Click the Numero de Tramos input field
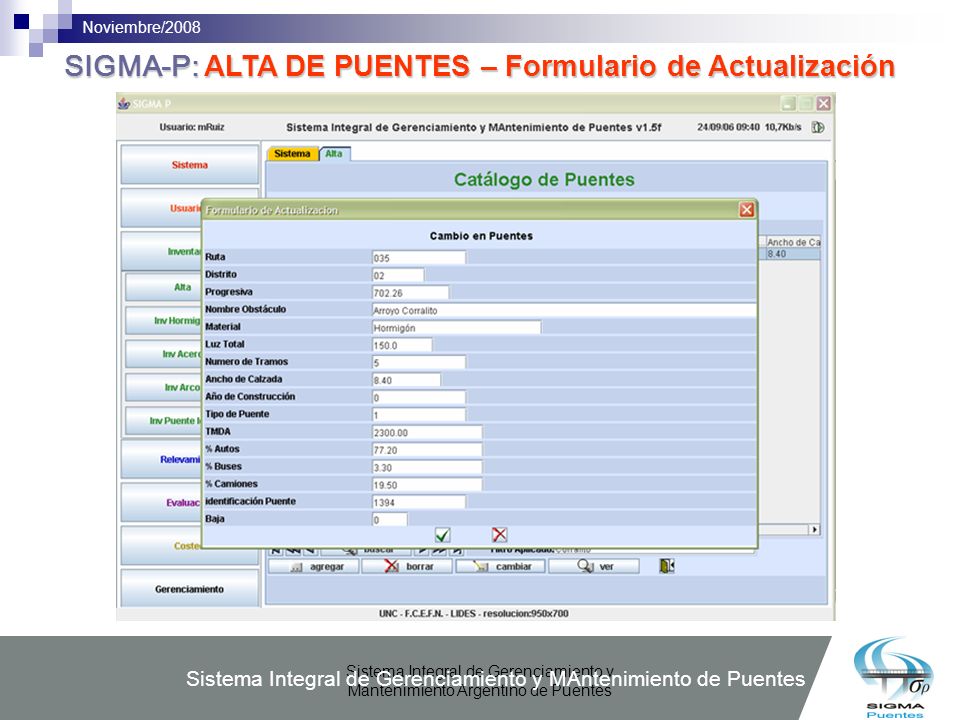 pos(419,362)
